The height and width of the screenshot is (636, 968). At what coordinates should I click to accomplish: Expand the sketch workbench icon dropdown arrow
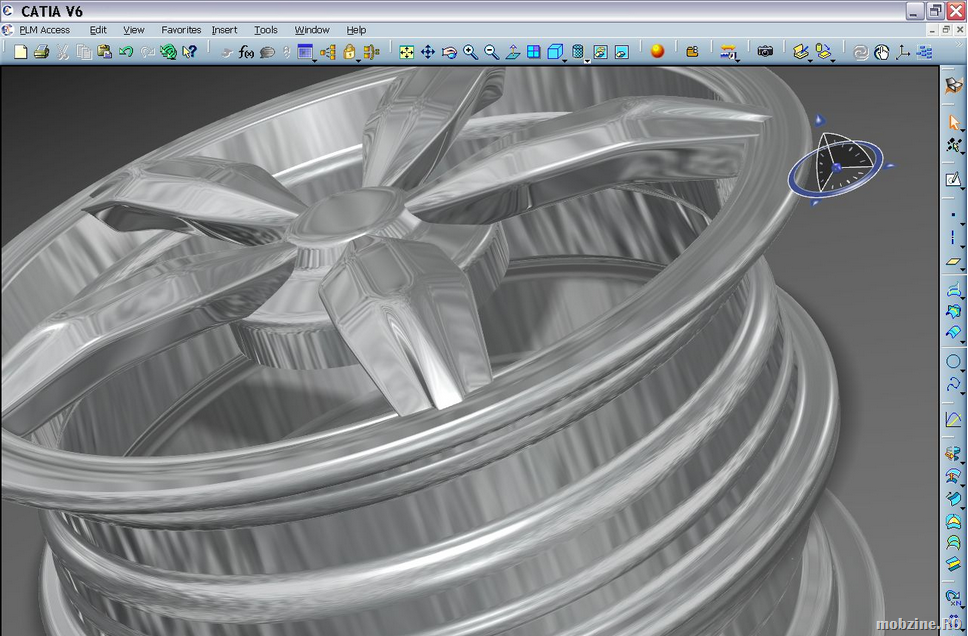(811, 60)
